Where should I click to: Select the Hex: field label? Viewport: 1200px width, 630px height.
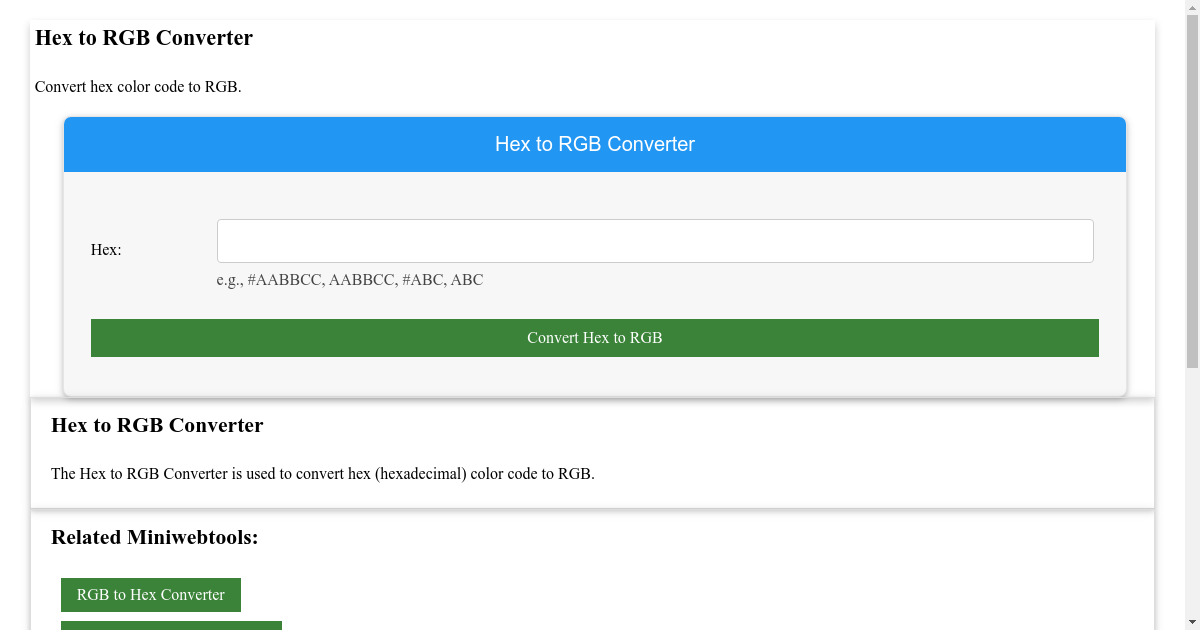tap(105, 249)
